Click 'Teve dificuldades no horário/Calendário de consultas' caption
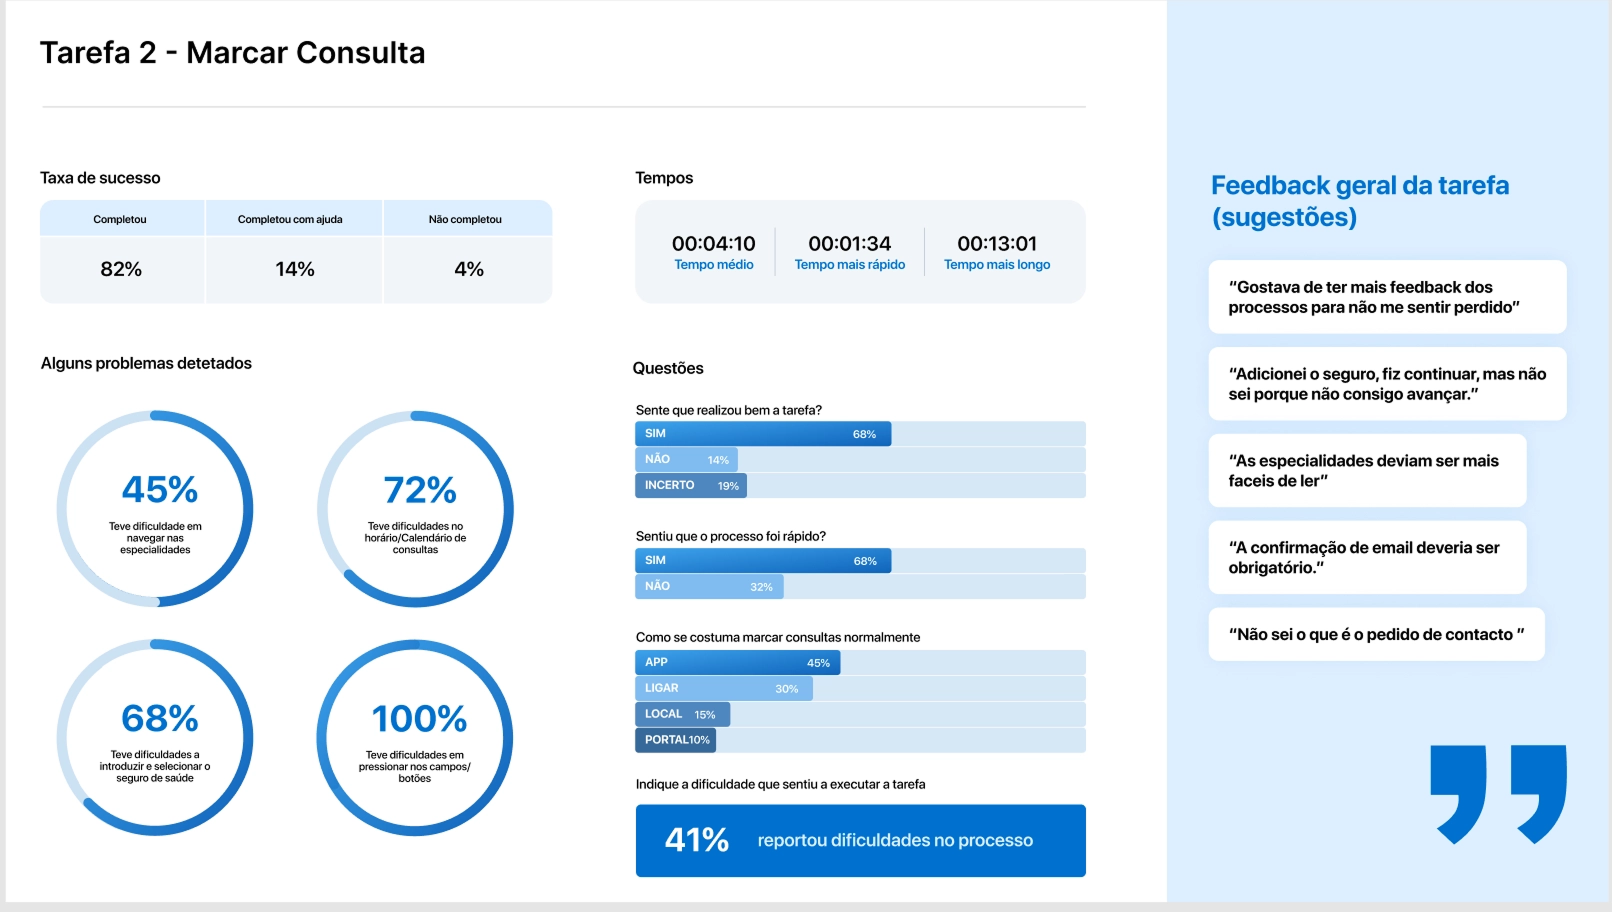Image resolution: width=1612 pixels, height=912 pixels. tap(415, 538)
